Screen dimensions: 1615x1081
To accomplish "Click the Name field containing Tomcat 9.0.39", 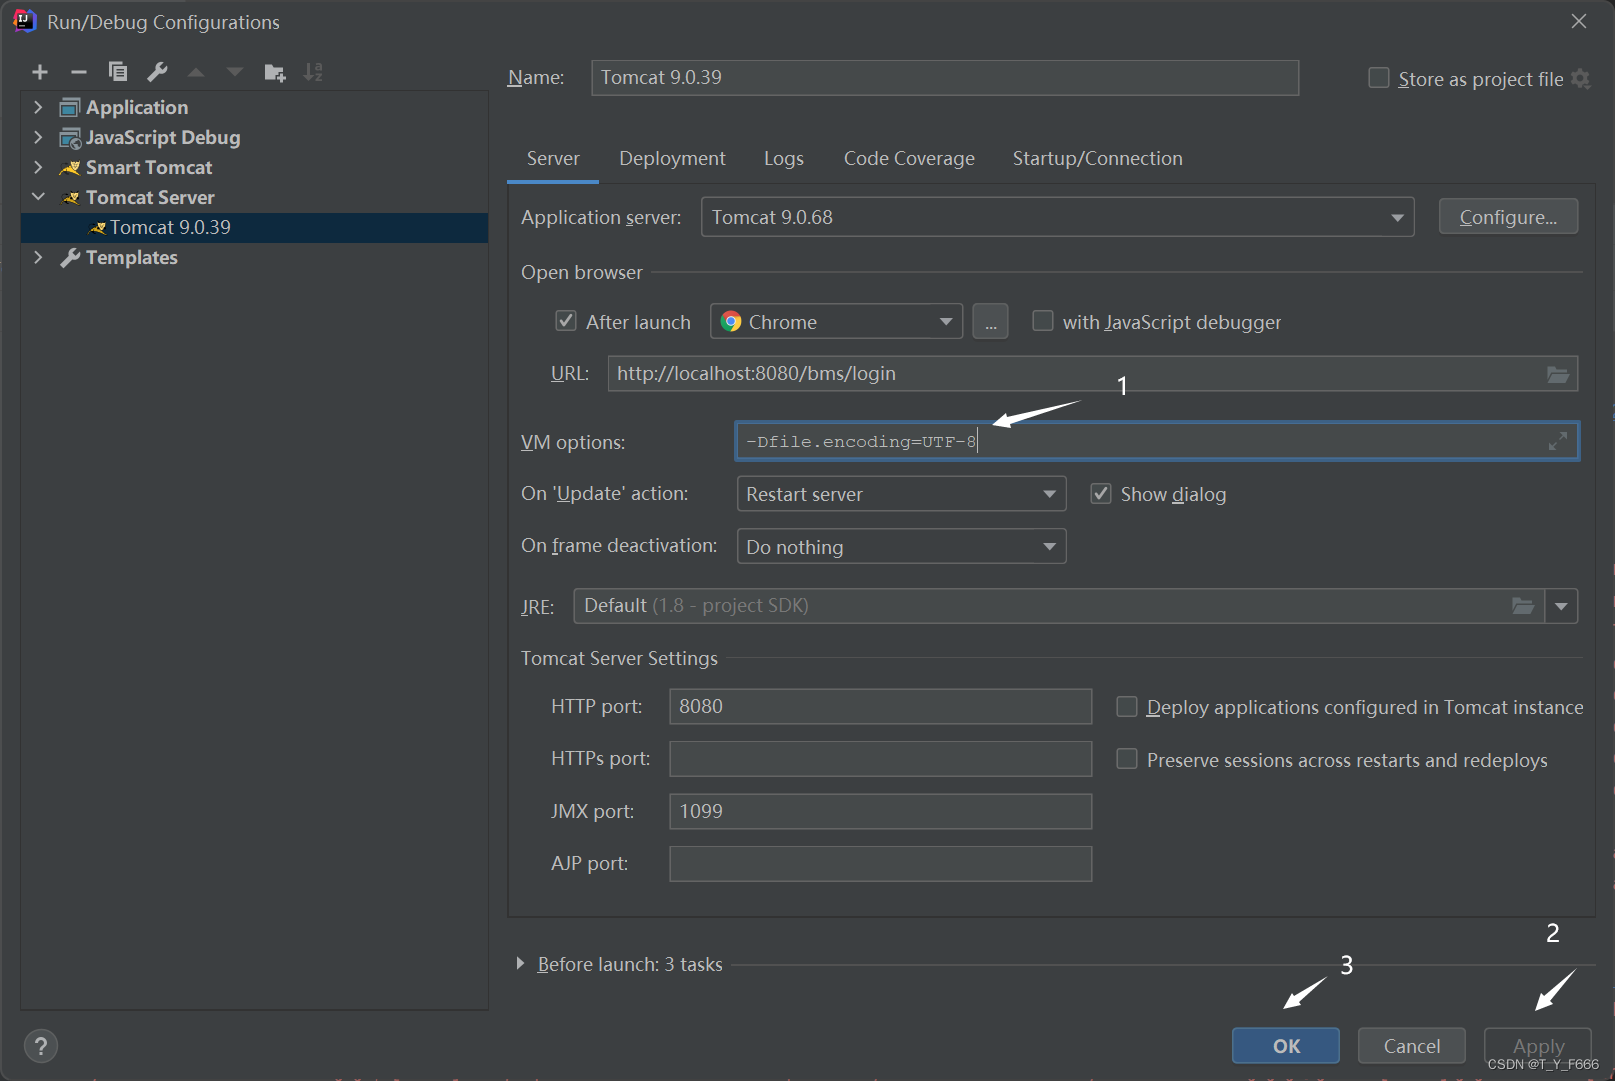I will [x=945, y=78].
